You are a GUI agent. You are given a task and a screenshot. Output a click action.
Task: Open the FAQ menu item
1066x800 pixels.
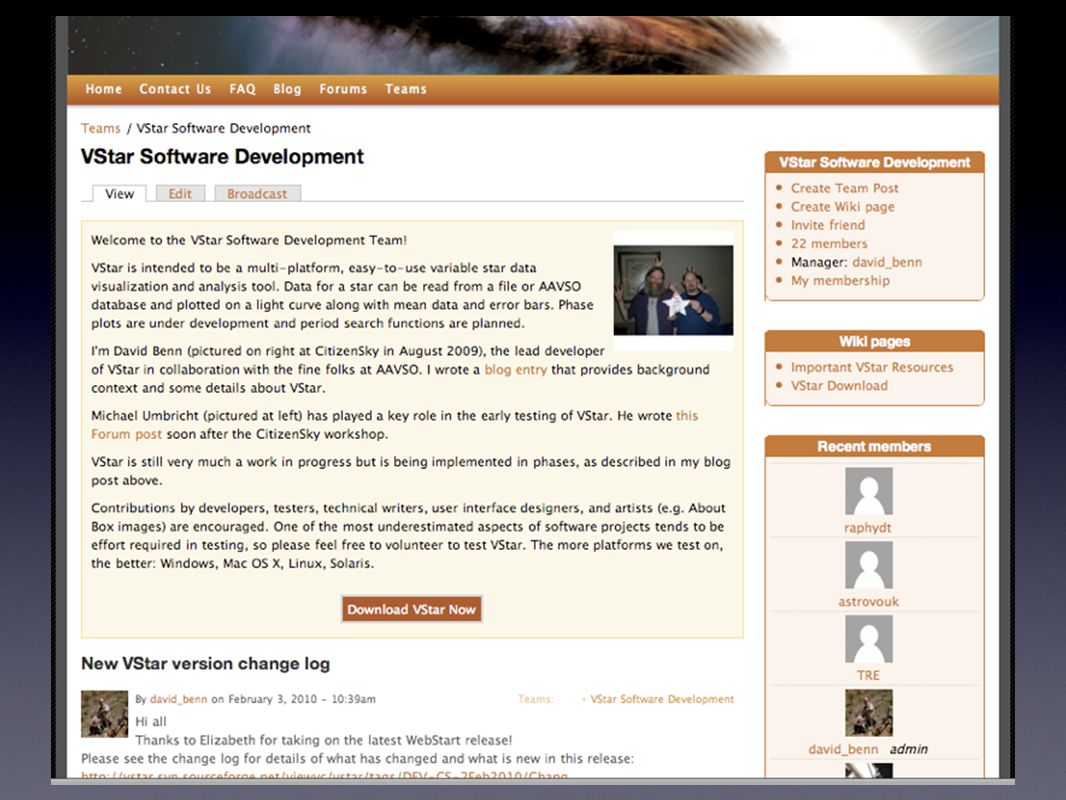coord(242,89)
